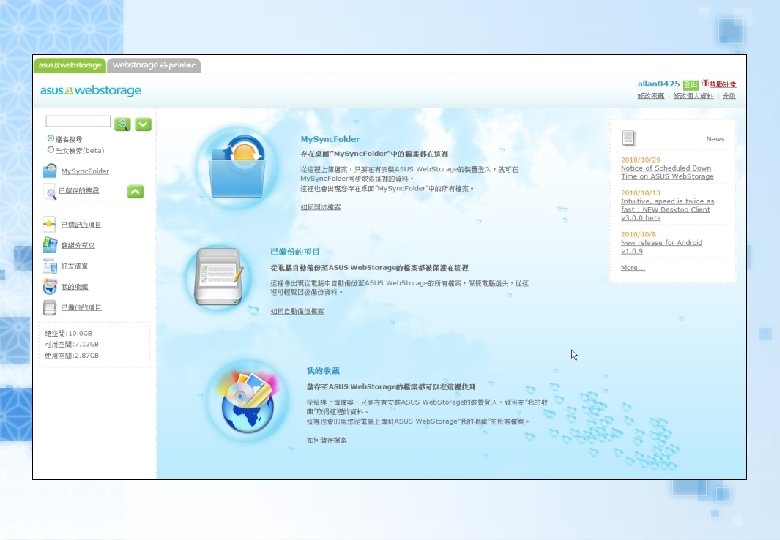Open NEW Desktop Client v3.0.0 beta news
Viewport: 780px width, 540px height.
pyautogui.click(x=668, y=209)
